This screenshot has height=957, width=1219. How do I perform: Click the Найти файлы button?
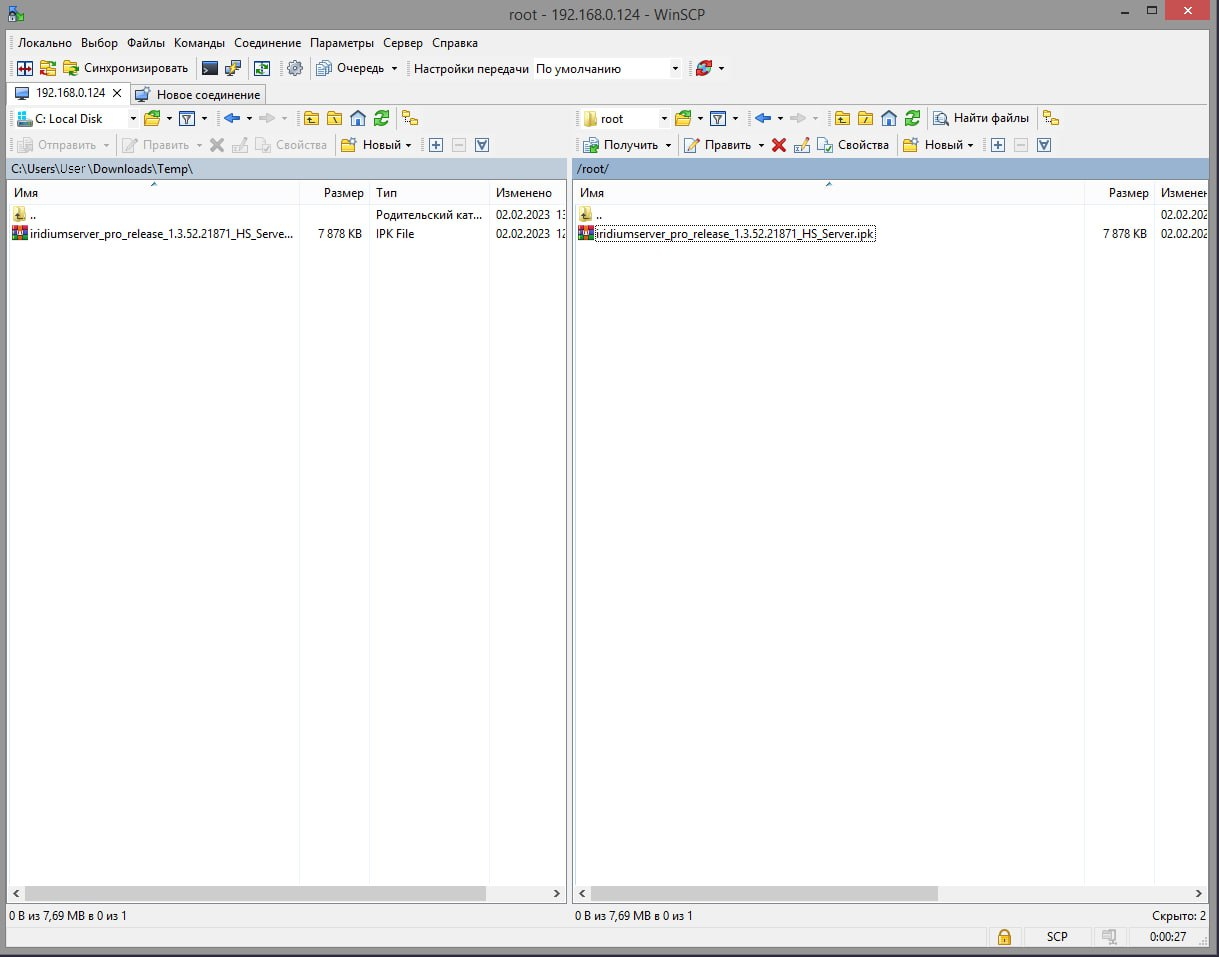[x=981, y=119]
